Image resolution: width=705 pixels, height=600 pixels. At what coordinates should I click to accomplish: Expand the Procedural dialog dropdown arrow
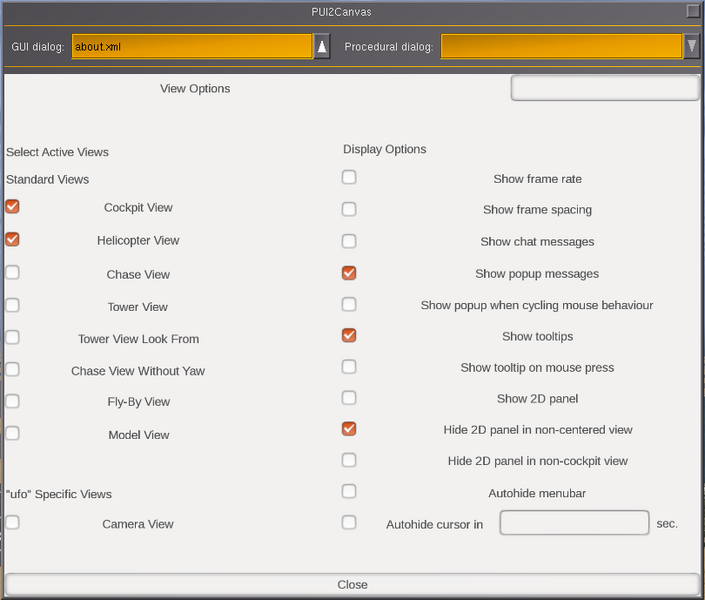[x=692, y=46]
